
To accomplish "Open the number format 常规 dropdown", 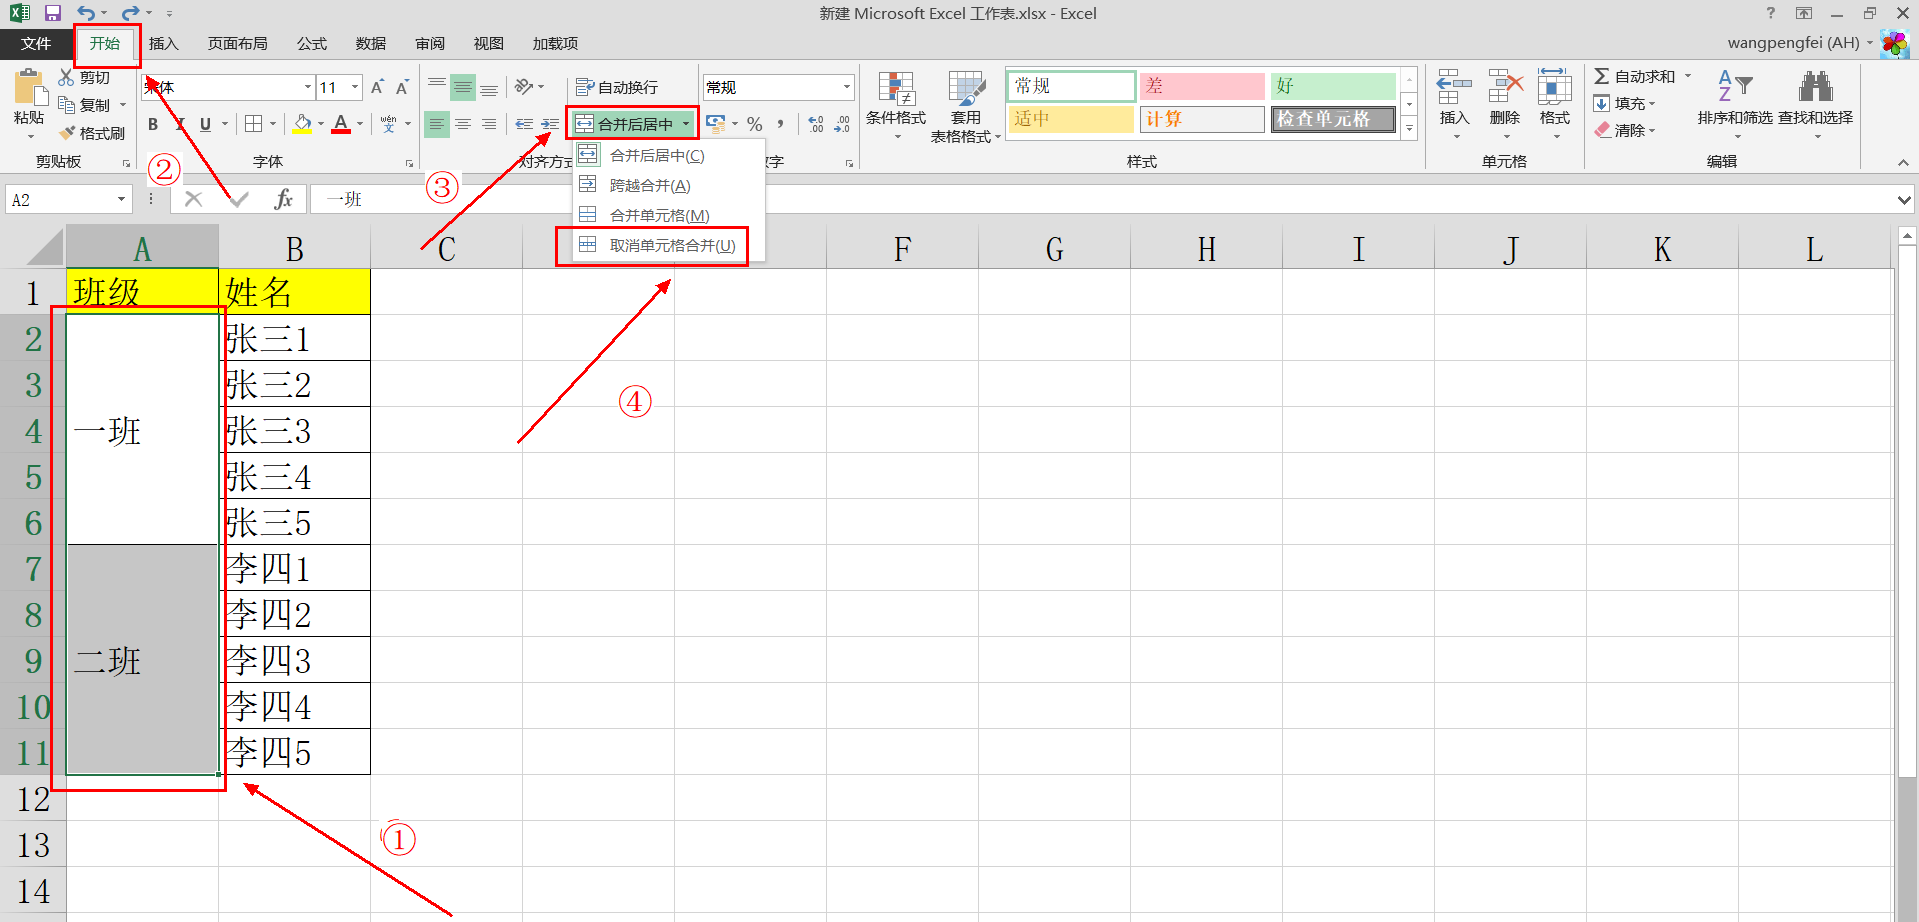I will [846, 88].
